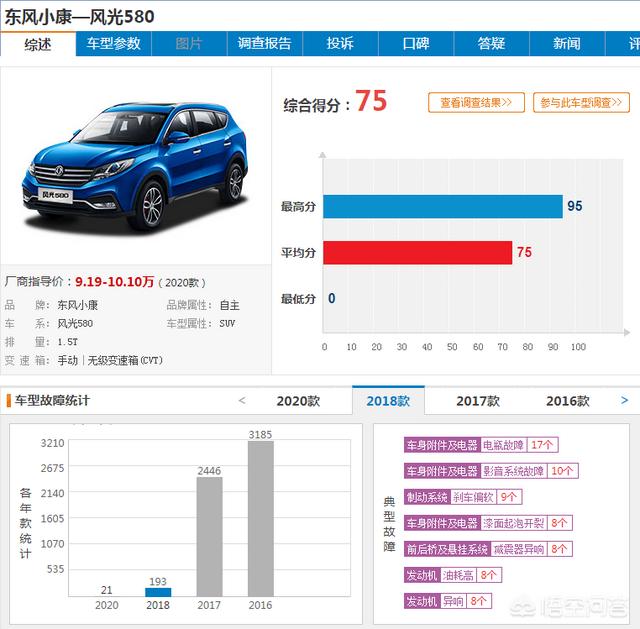Select the 口碑 tab
Screen dimensions: 640x629
click(x=416, y=43)
